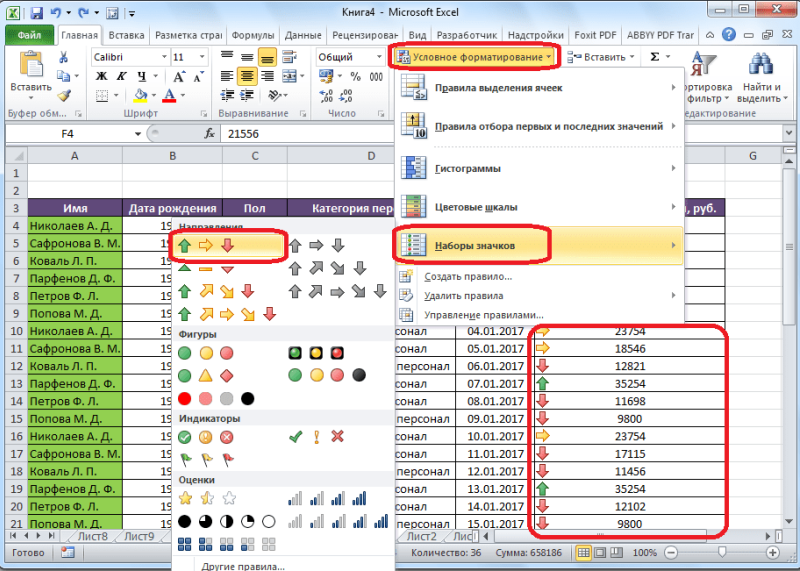
Task: Click the Cut scissors icon
Action: pos(63,57)
